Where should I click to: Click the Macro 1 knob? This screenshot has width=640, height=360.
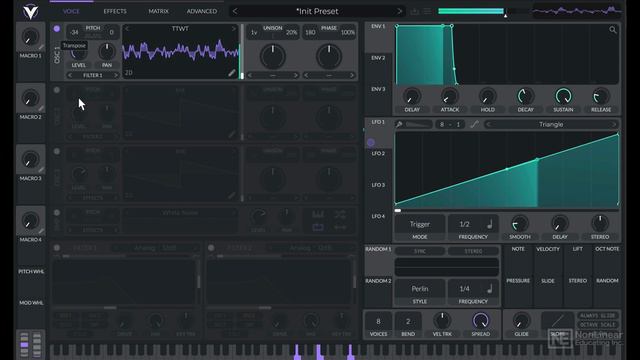(30, 37)
